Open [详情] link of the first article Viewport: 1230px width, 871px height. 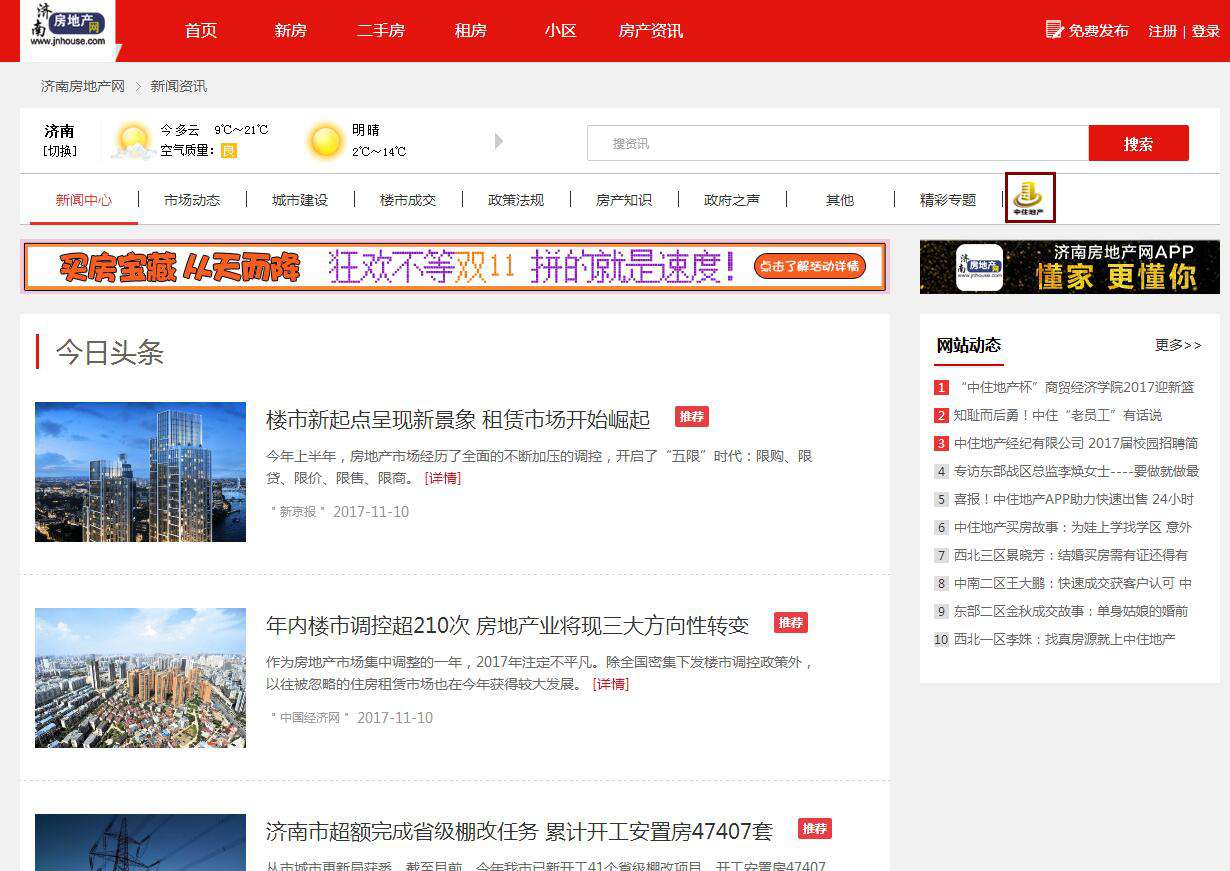click(x=443, y=478)
